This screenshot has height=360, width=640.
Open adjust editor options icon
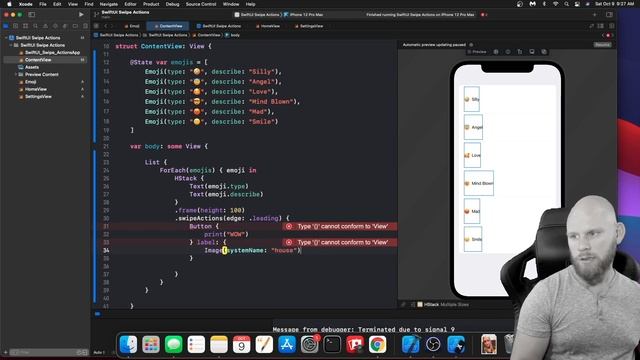(600, 26)
